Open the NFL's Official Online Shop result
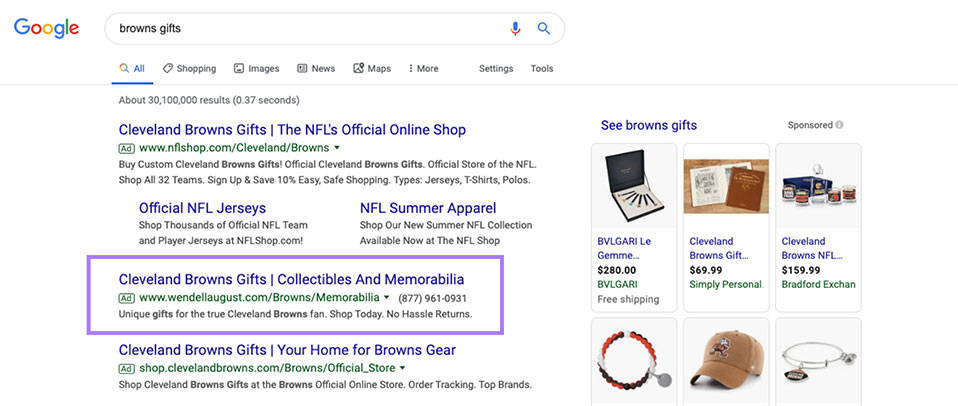 [x=292, y=130]
